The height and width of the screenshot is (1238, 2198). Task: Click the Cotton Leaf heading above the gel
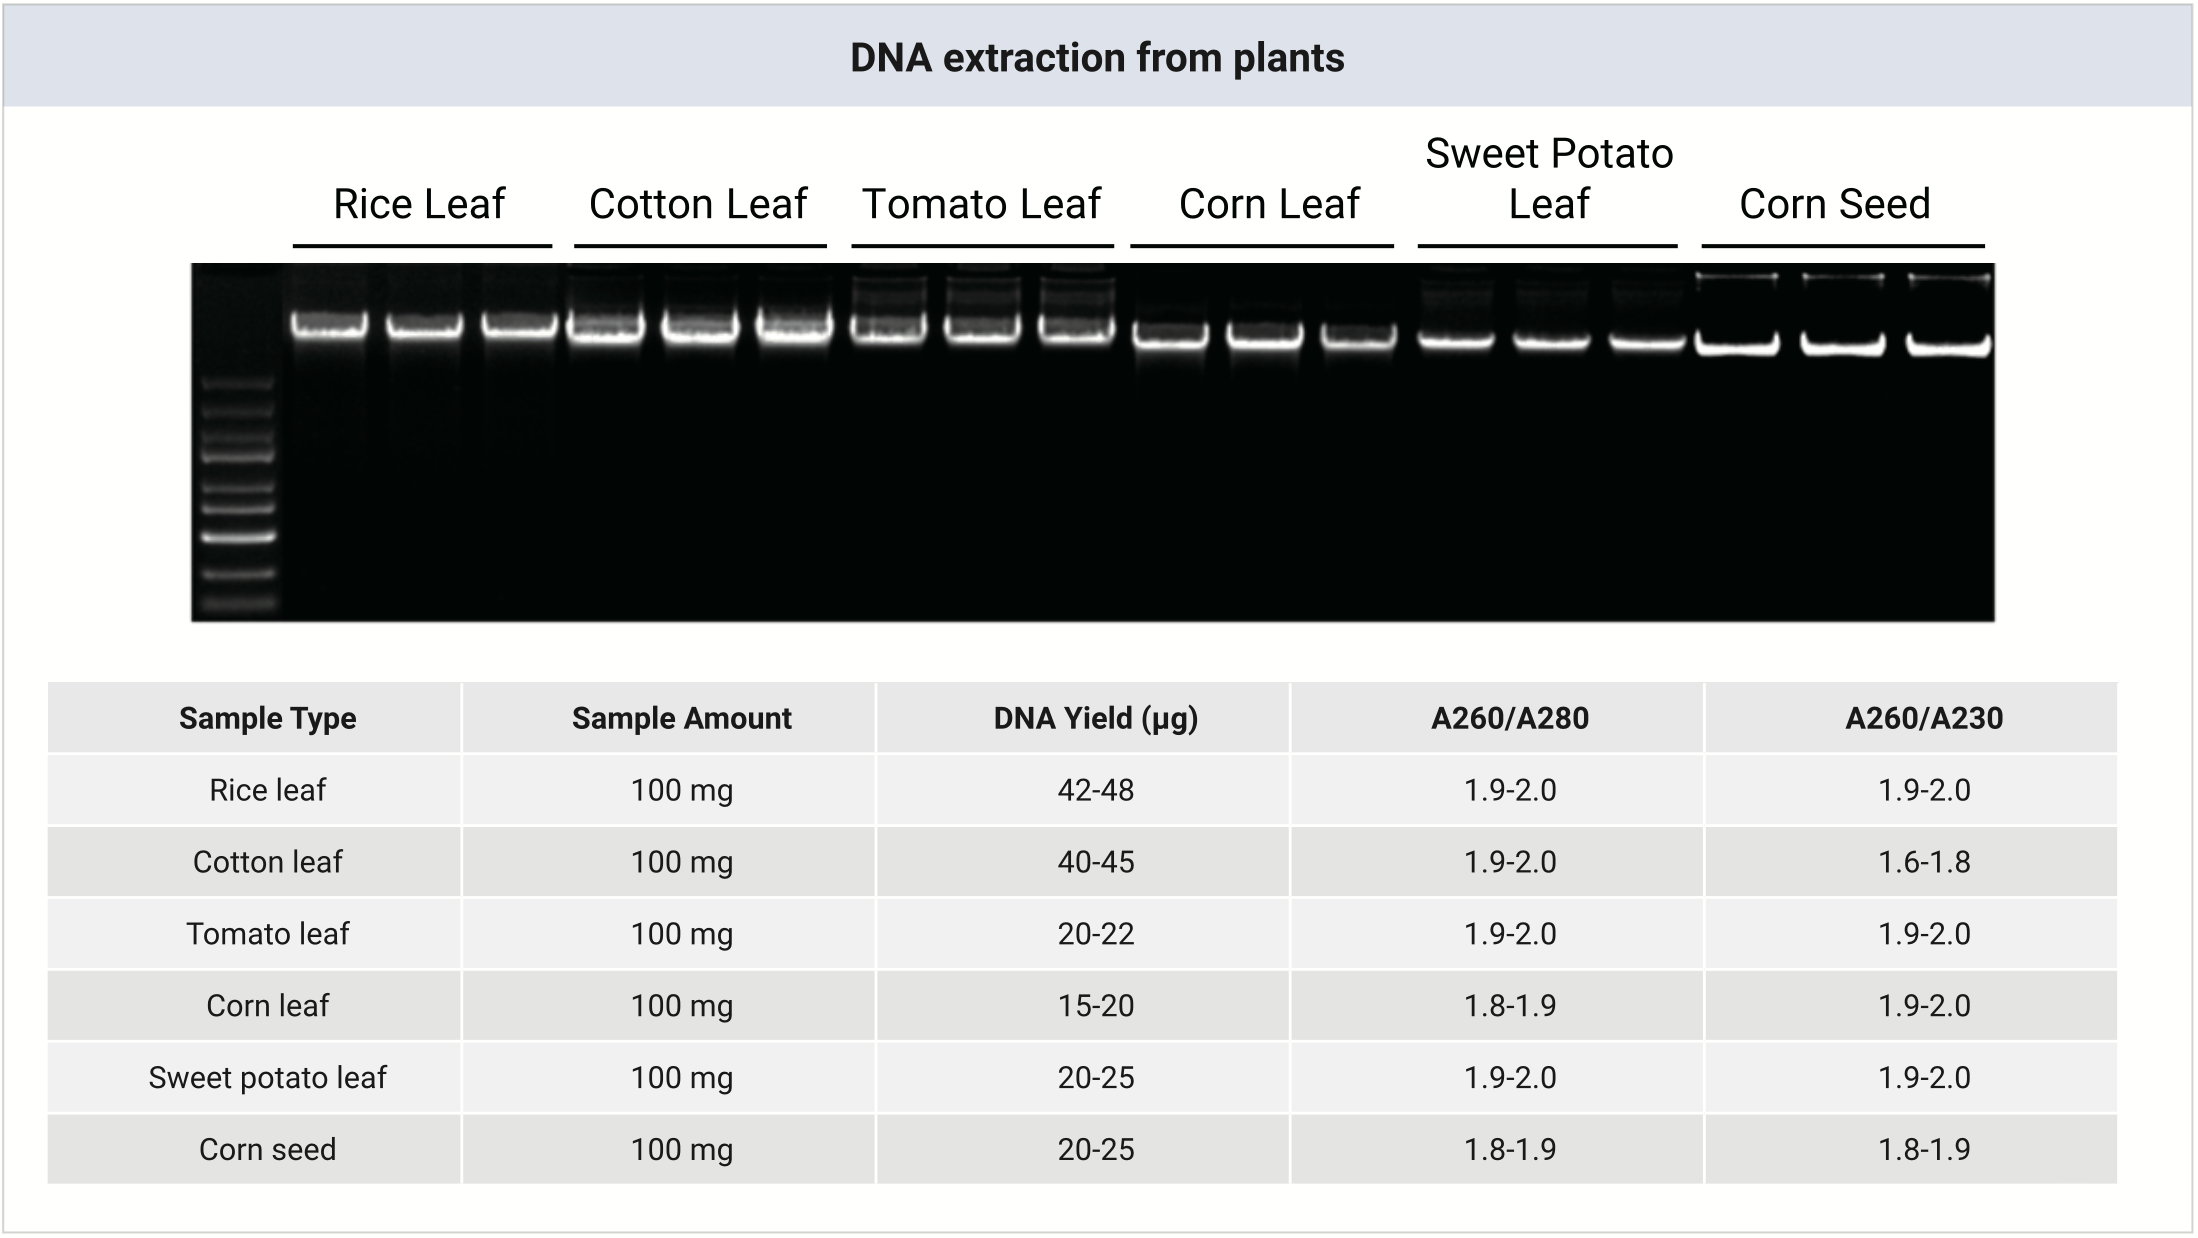tap(698, 204)
